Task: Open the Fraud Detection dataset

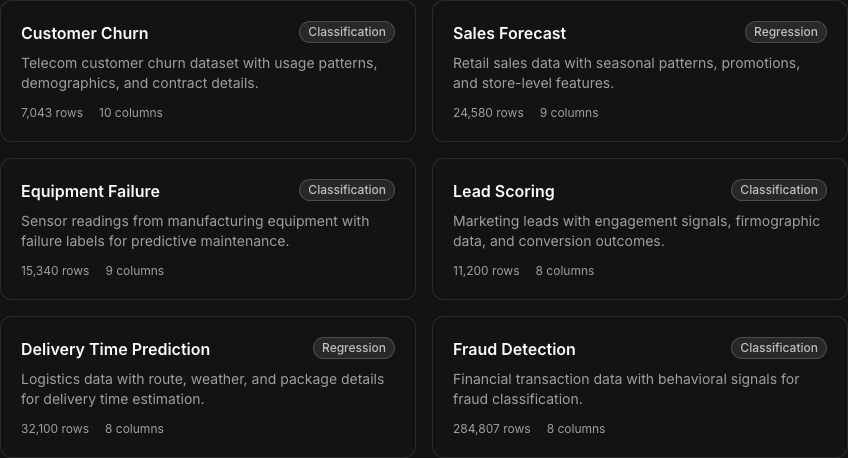Action: click(x=514, y=349)
